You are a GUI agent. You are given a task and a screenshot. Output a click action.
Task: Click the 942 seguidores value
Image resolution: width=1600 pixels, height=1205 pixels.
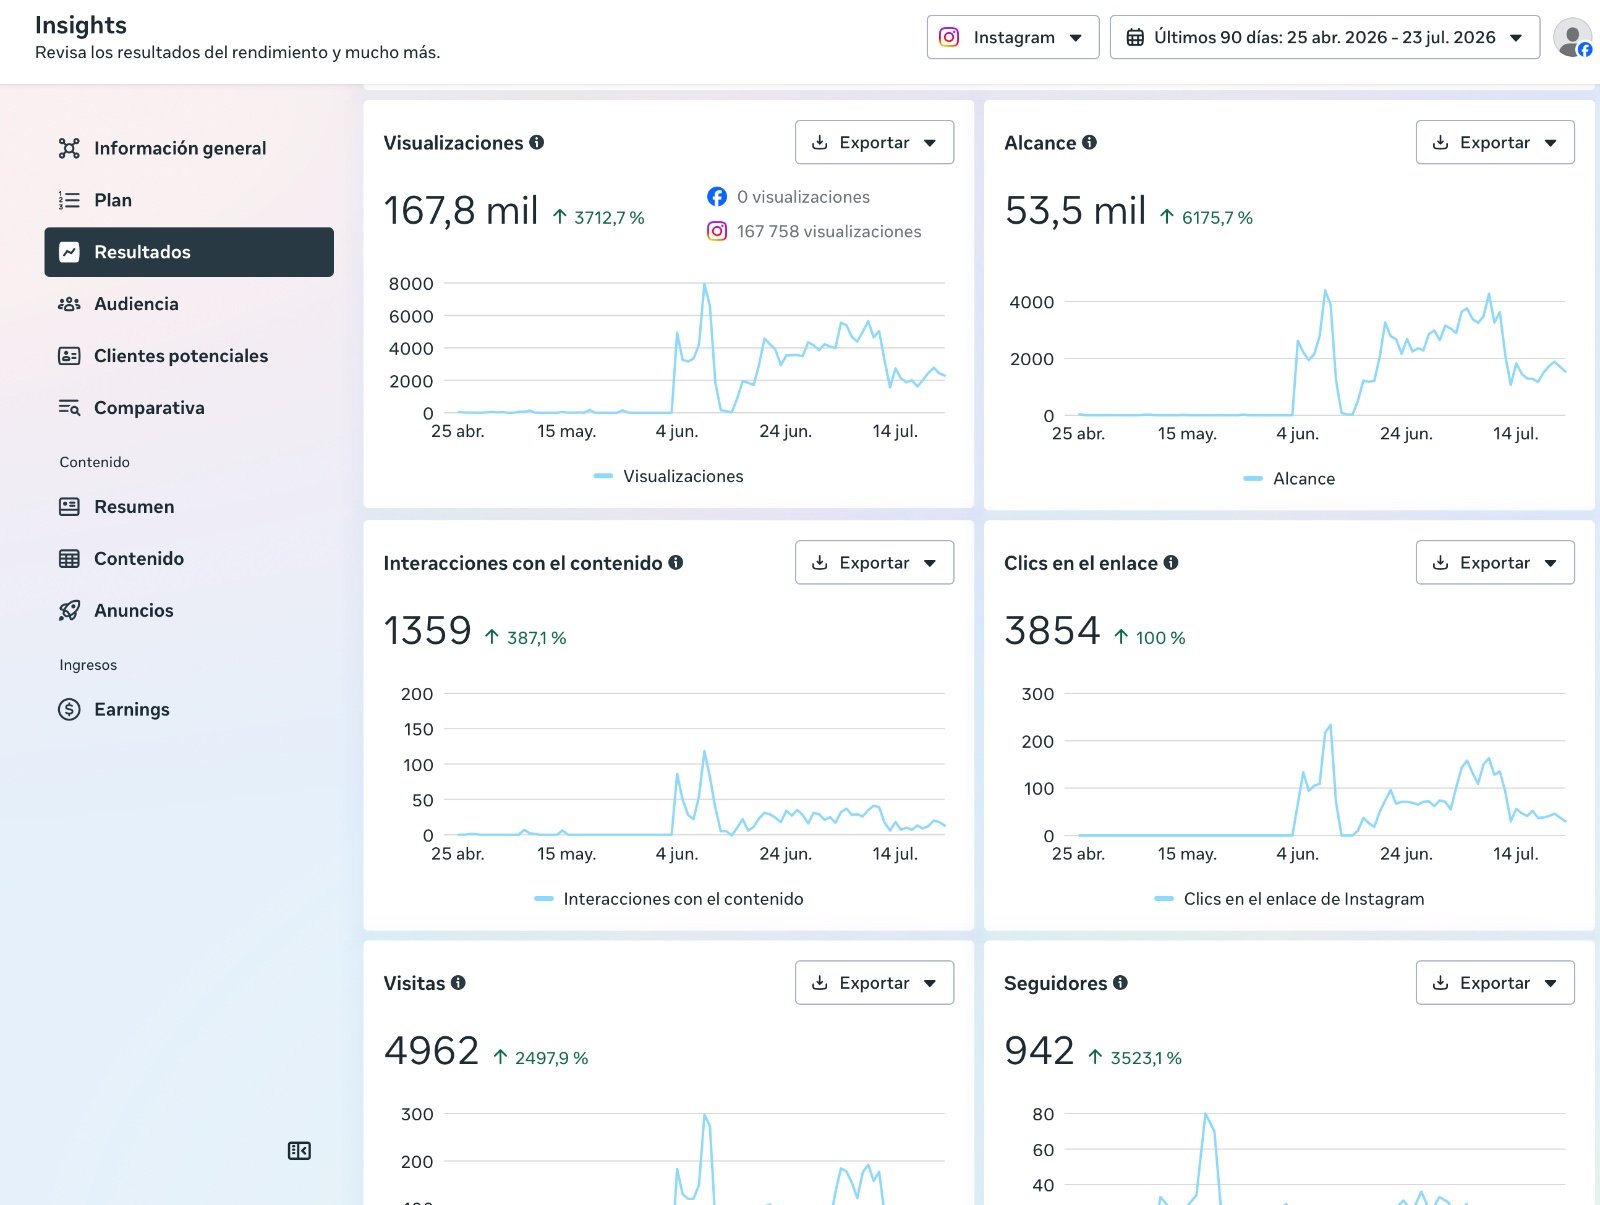pos(1039,1051)
